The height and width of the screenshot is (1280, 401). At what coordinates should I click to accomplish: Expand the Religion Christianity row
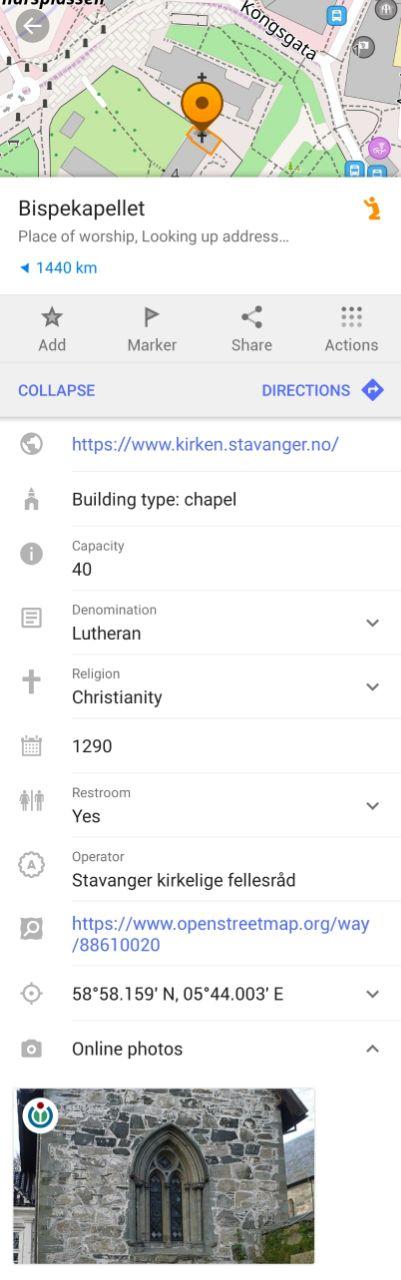372,687
